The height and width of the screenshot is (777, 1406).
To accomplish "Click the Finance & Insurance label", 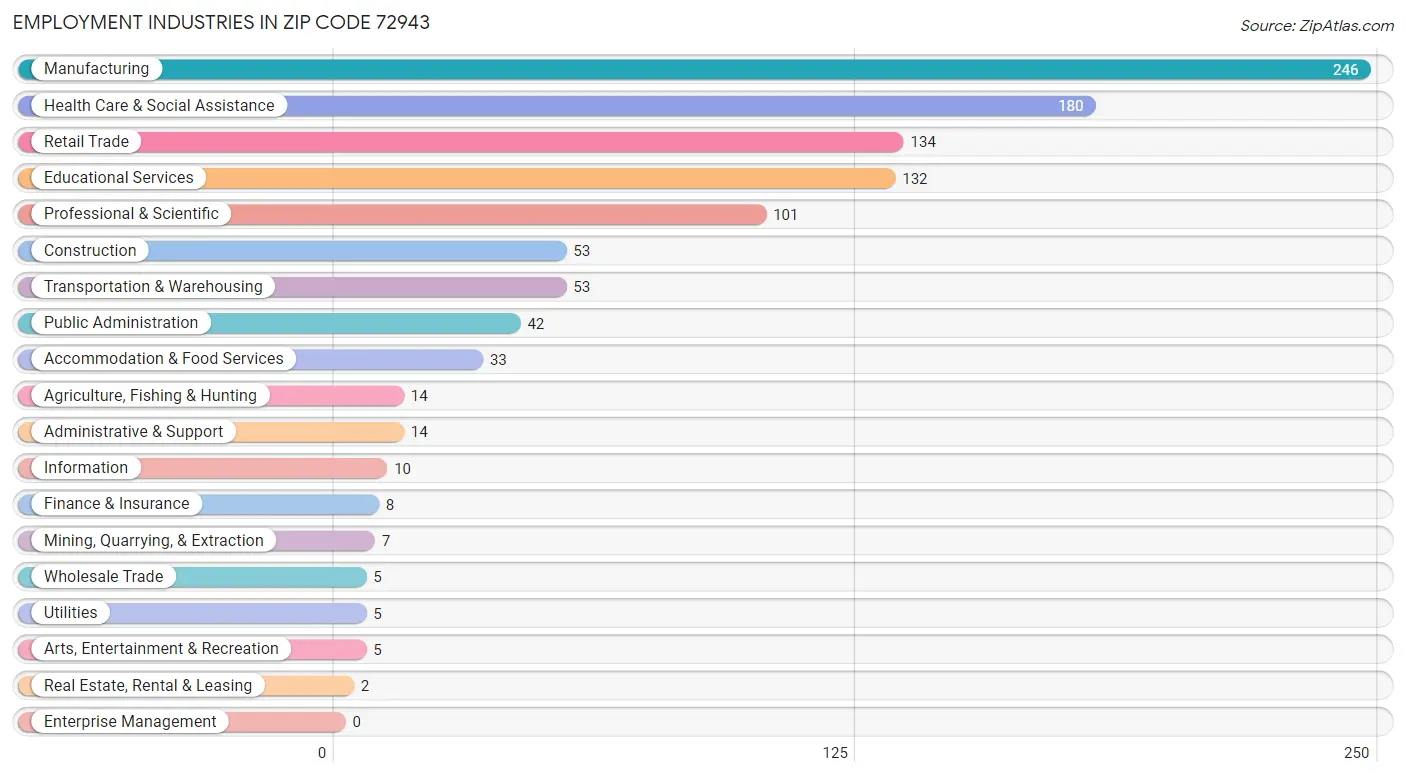I will coord(117,503).
